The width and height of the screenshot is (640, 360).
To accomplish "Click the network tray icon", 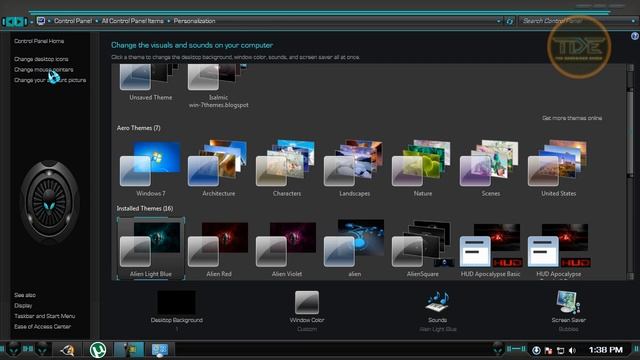I will 561,350.
